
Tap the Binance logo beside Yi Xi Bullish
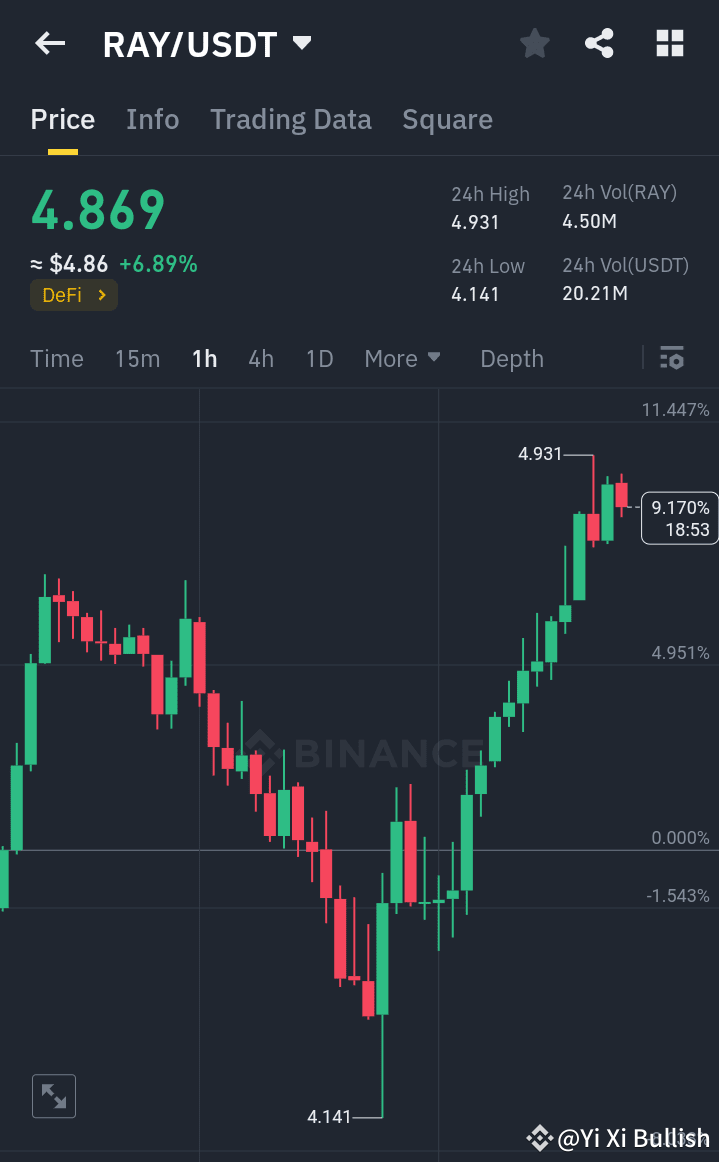click(x=540, y=1137)
